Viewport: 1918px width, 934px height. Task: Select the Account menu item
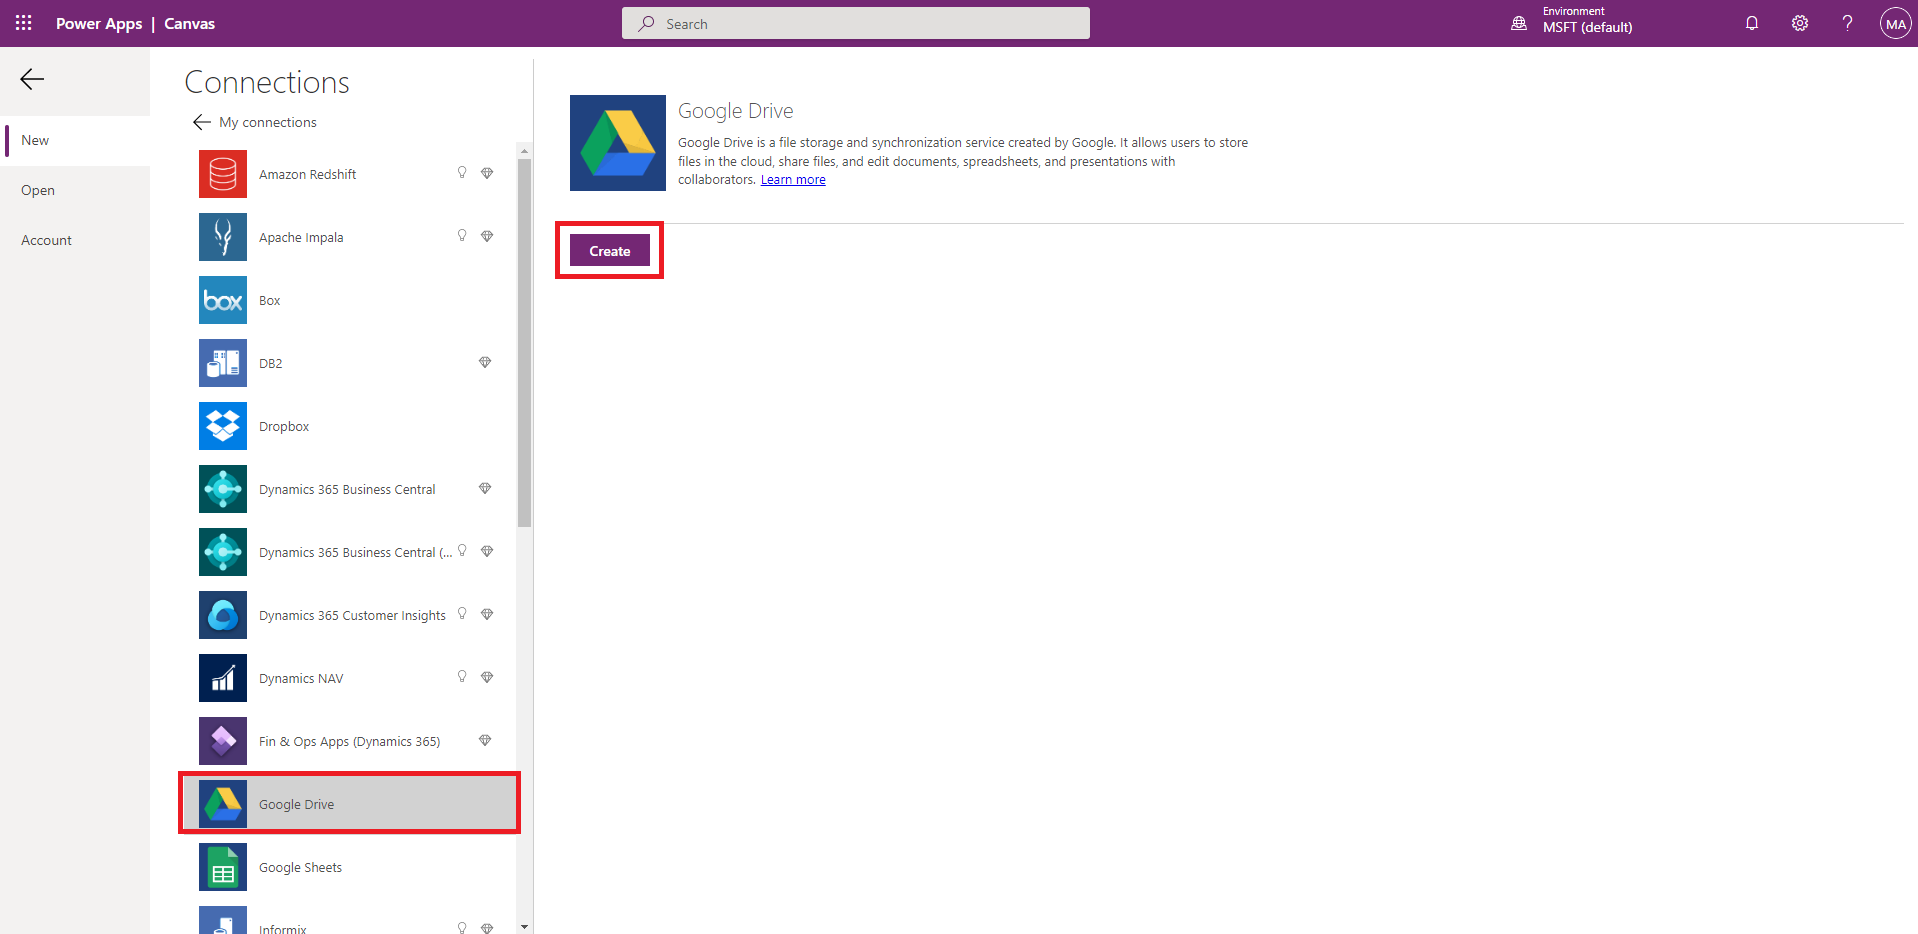[46, 240]
